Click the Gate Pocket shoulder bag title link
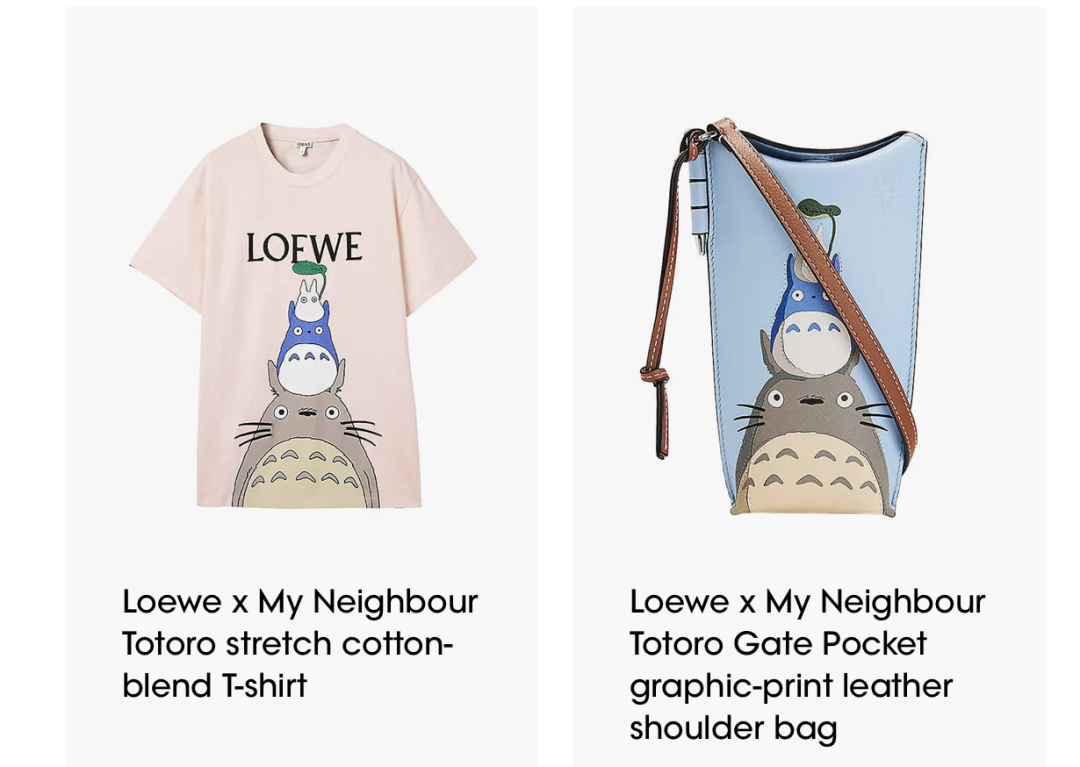Viewport: 1080px width, 767px height. pos(807,664)
